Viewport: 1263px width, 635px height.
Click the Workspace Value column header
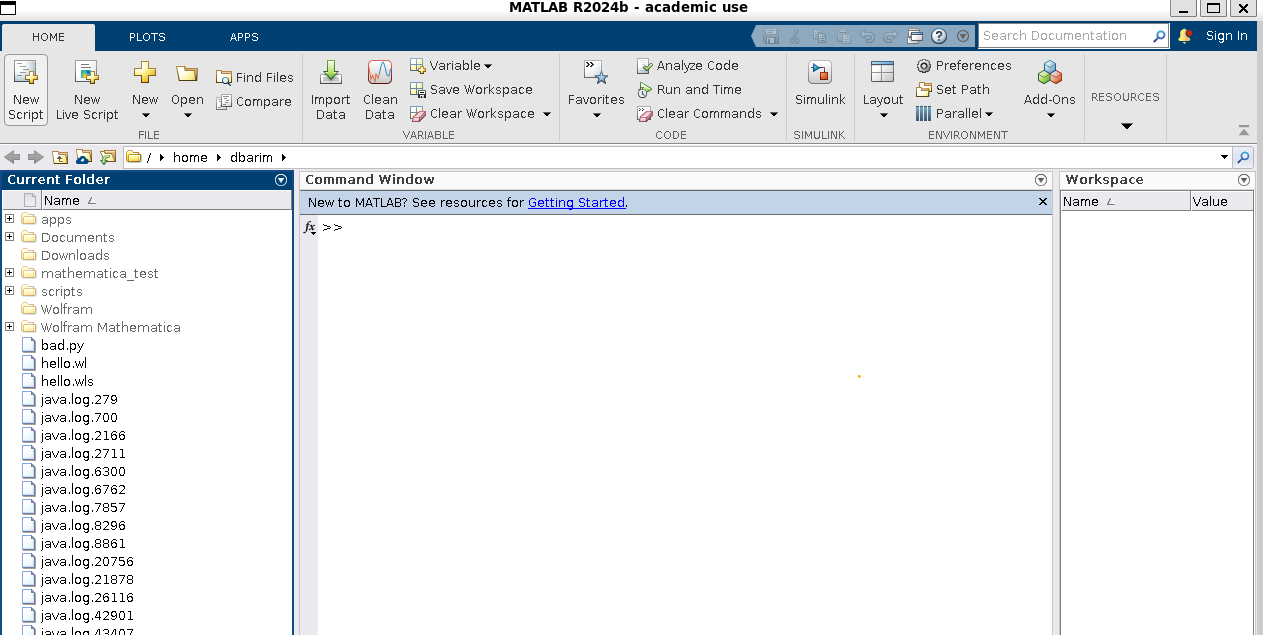[1221, 201]
